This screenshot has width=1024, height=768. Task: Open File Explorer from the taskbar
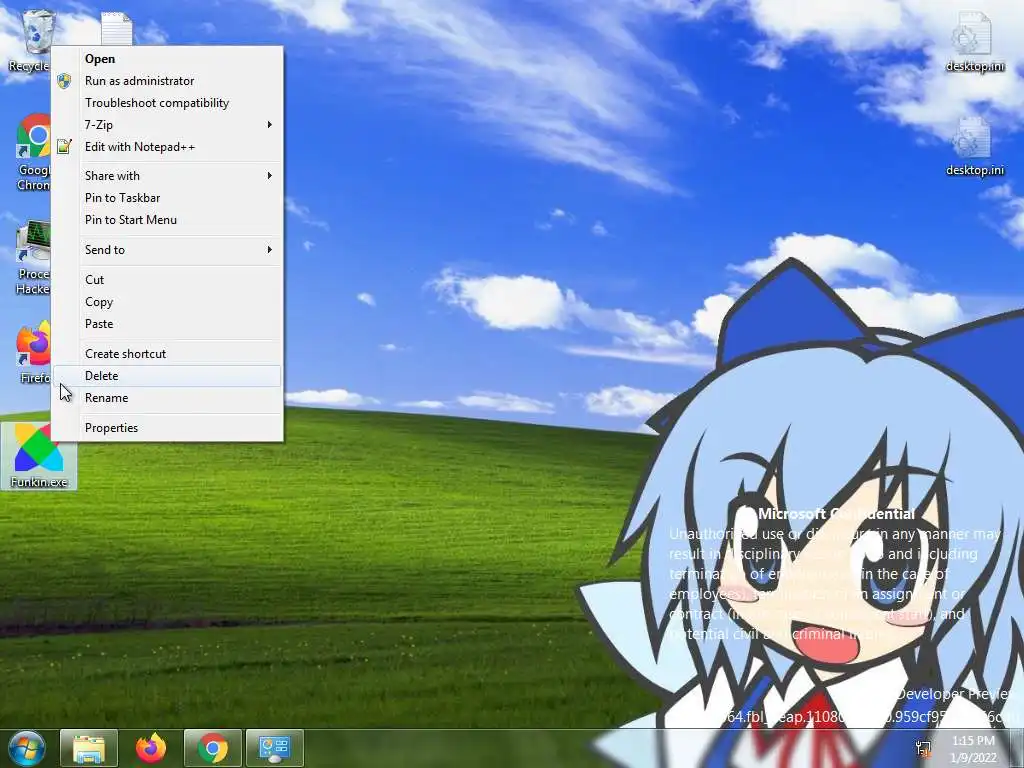click(89, 748)
